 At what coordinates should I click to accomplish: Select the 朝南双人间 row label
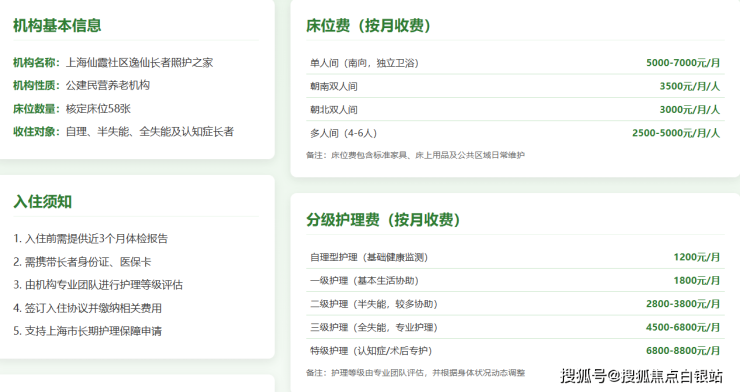click(x=334, y=86)
